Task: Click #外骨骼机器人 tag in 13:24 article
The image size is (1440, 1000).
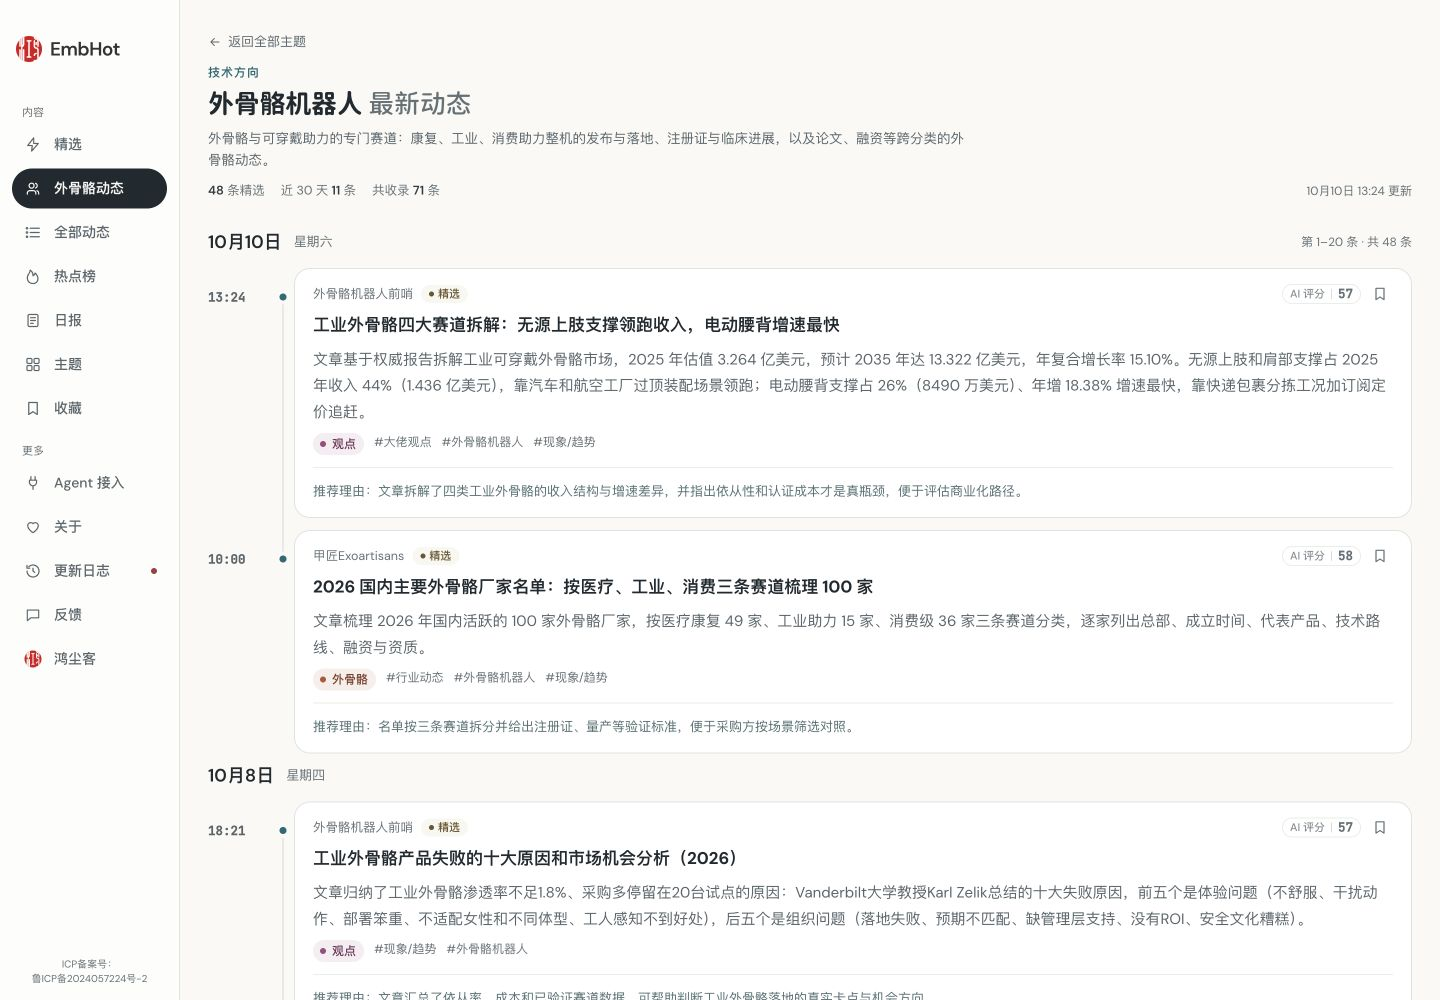Action: point(482,442)
